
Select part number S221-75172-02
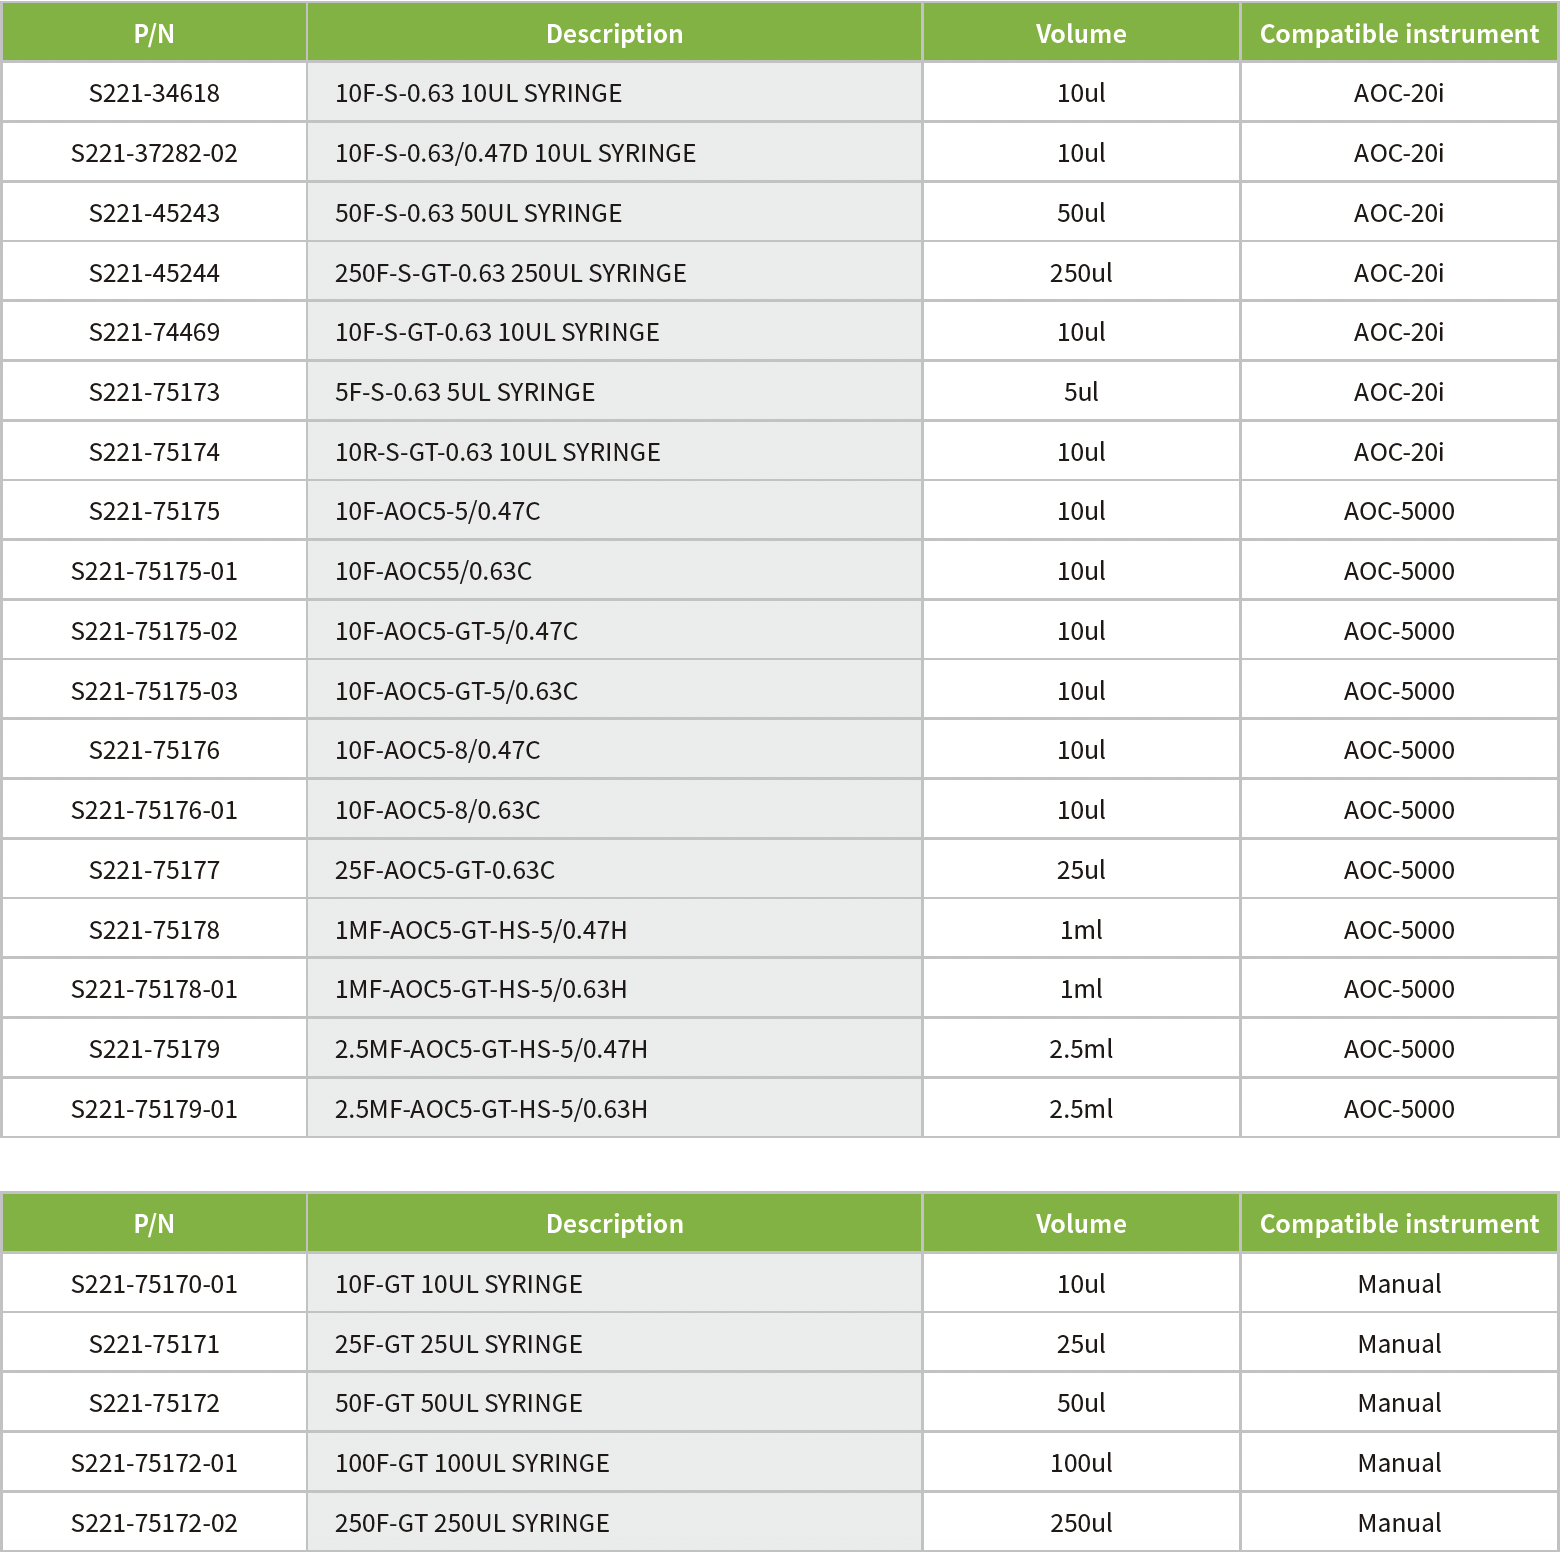tap(154, 1523)
